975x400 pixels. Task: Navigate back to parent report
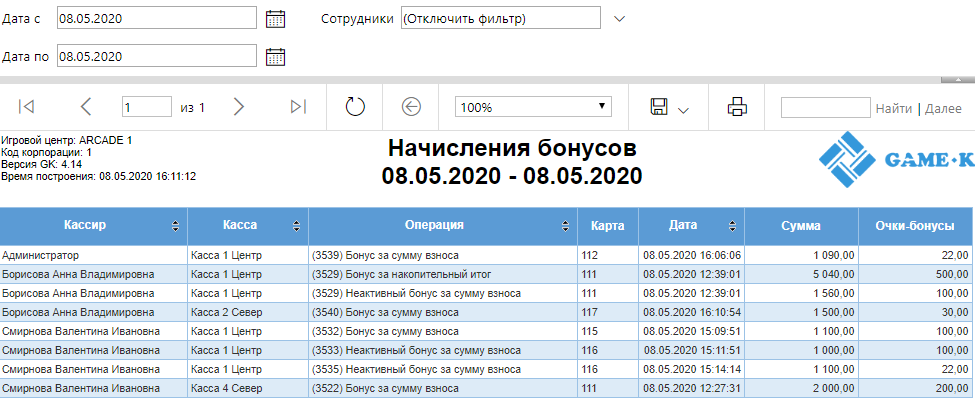[411, 107]
